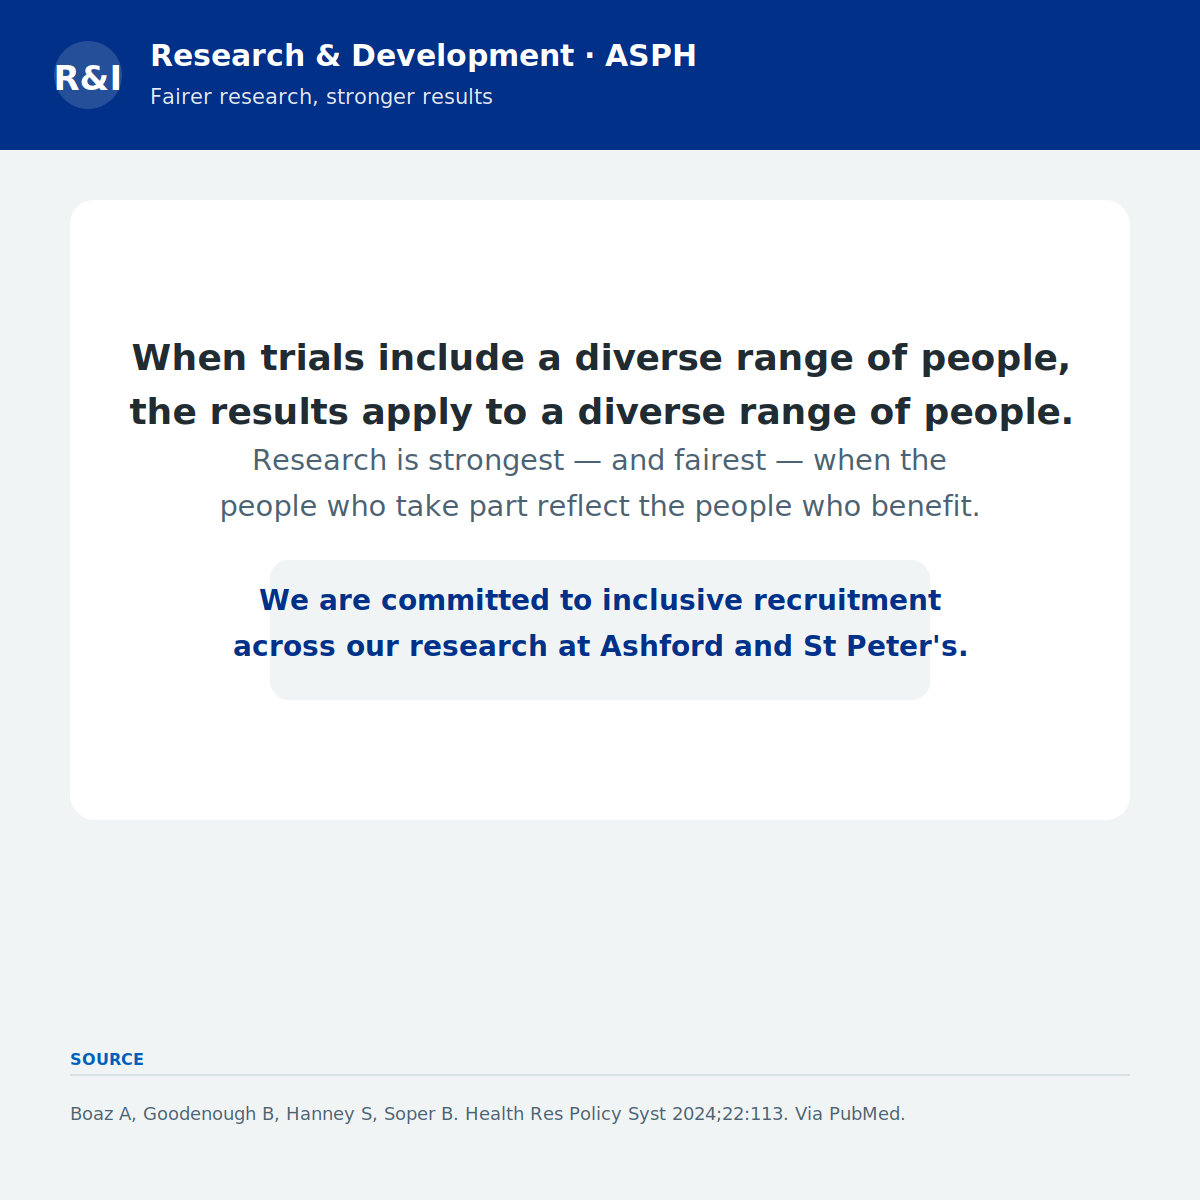The width and height of the screenshot is (1200, 1200).
Task: Click the headline line 'the results apply to a diverse range of people.'
Action: [601, 412]
